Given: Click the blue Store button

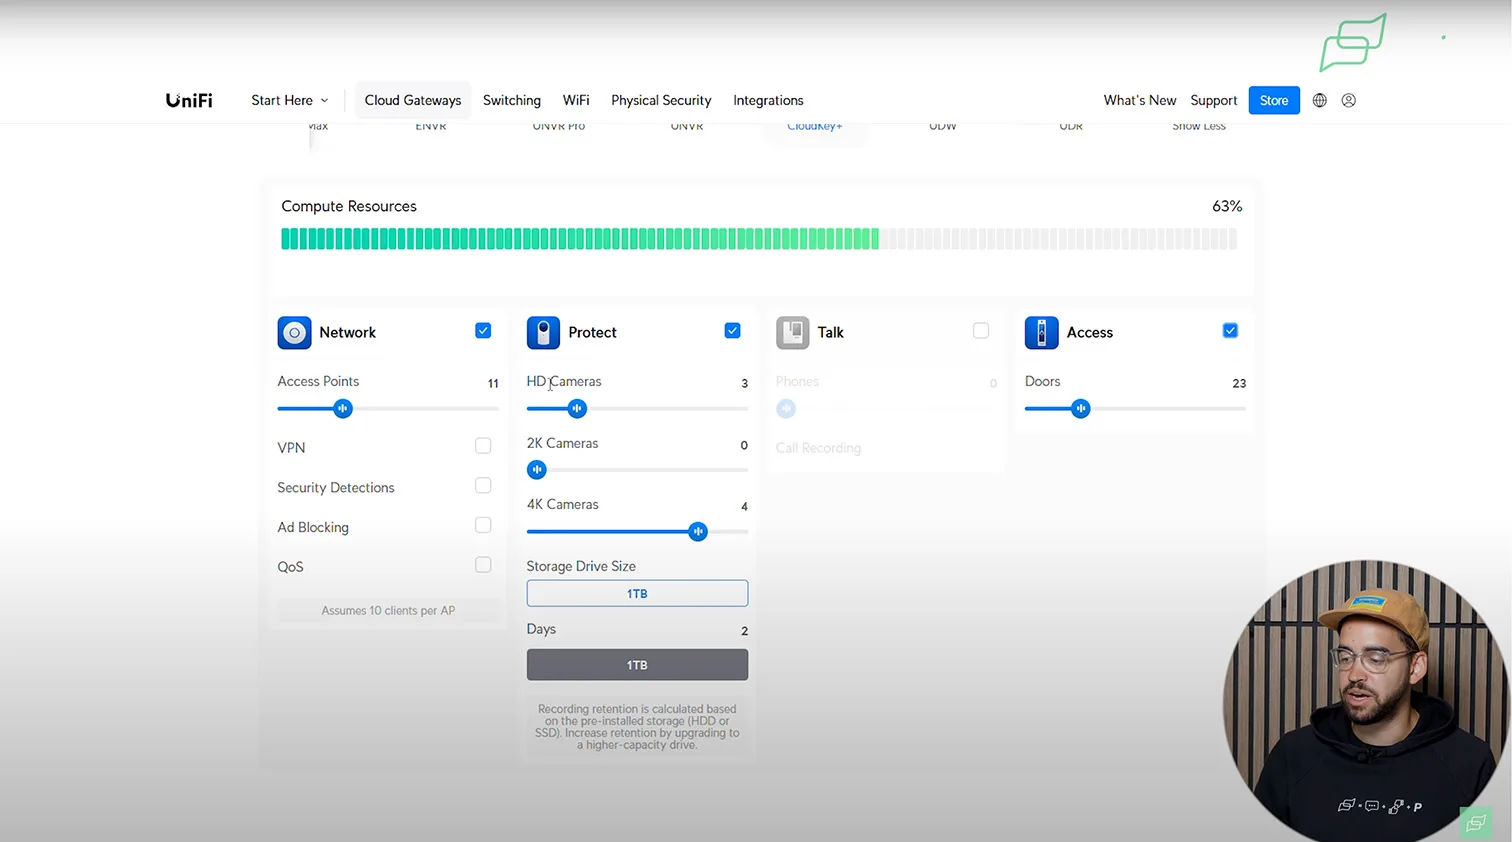Looking at the screenshot, I should click(1273, 100).
